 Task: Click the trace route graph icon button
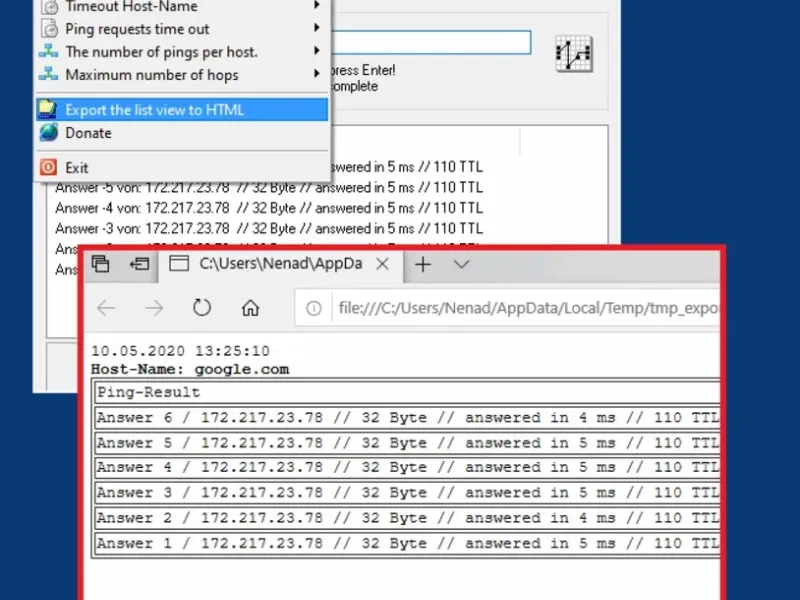(x=574, y=54)
